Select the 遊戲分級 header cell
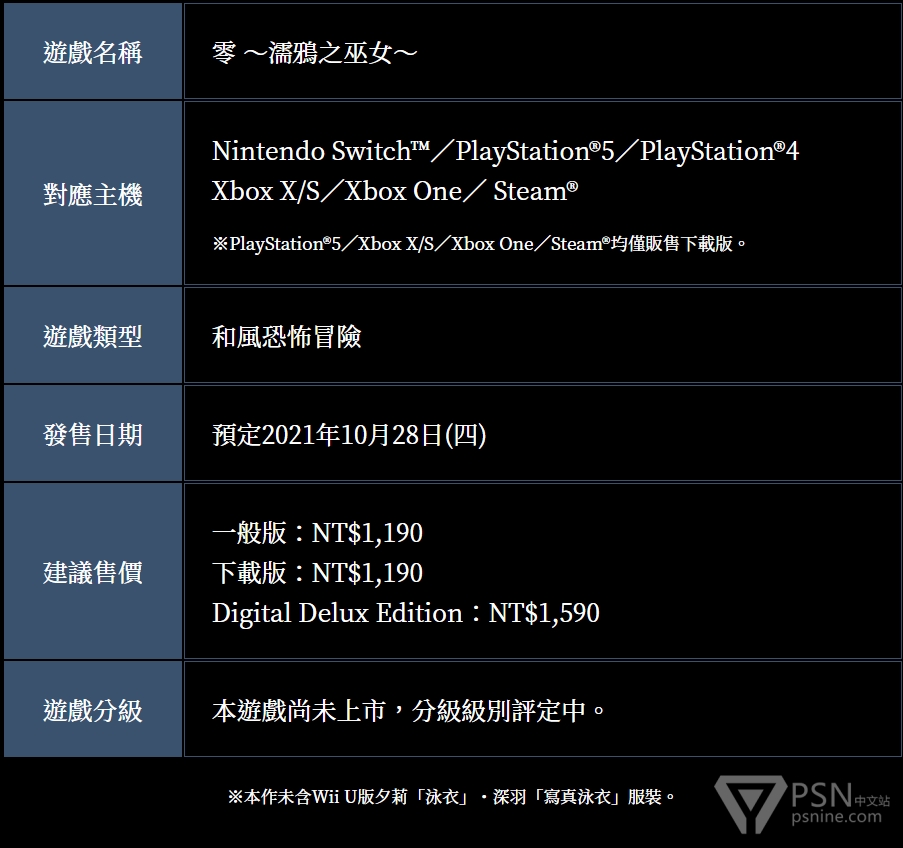The height and width of the screenshot is (848, 903). 93,710
